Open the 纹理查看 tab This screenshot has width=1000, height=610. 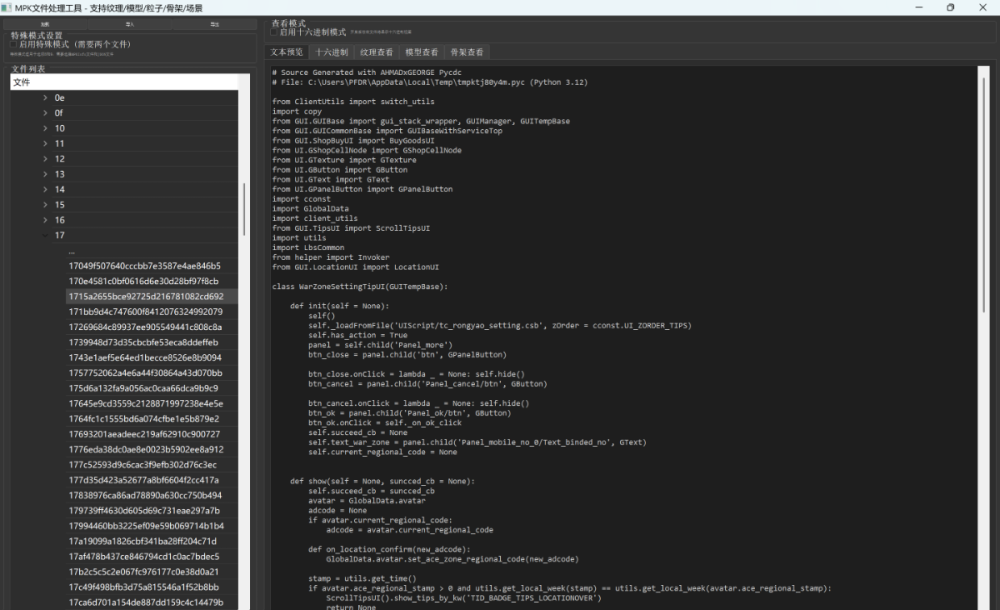(376, 52)
